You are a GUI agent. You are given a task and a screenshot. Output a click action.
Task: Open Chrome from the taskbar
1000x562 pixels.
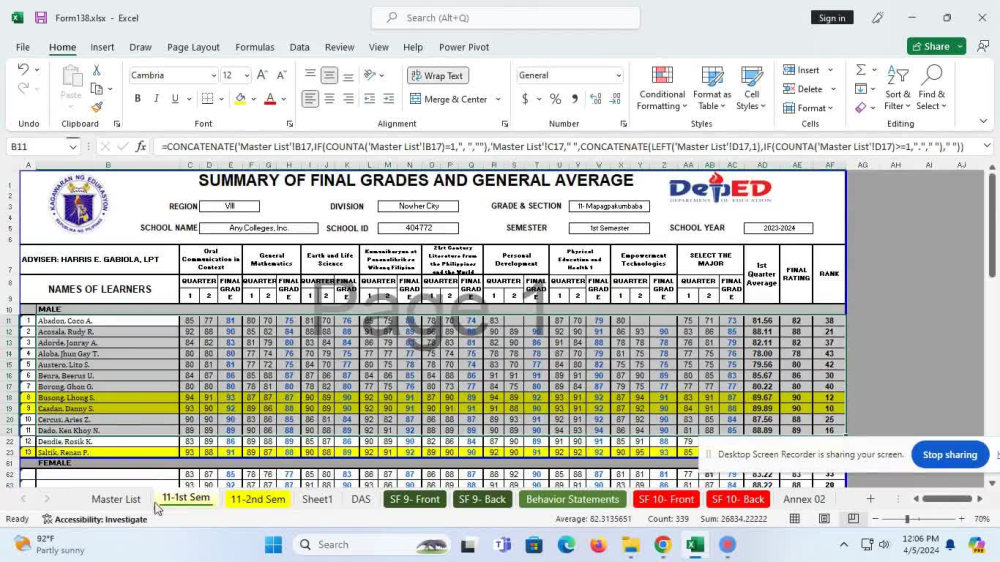point(663,545)
